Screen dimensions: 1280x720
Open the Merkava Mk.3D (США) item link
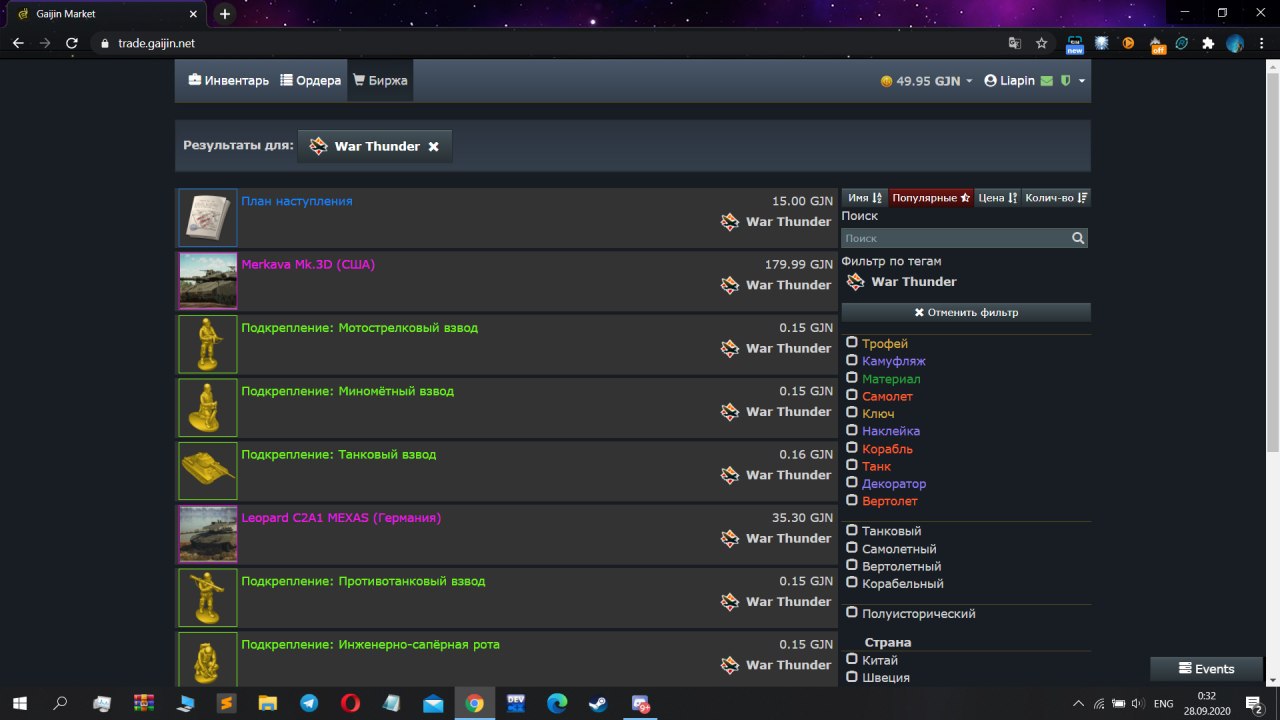308,264
